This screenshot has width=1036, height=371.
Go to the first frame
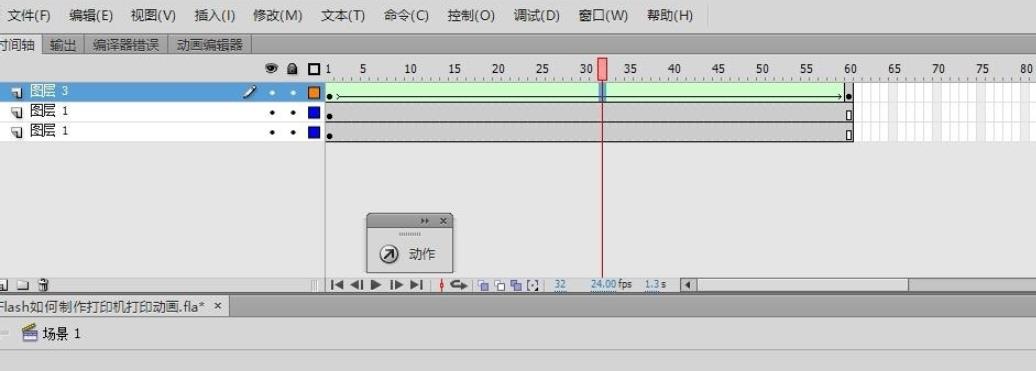[x=337, y=285]
